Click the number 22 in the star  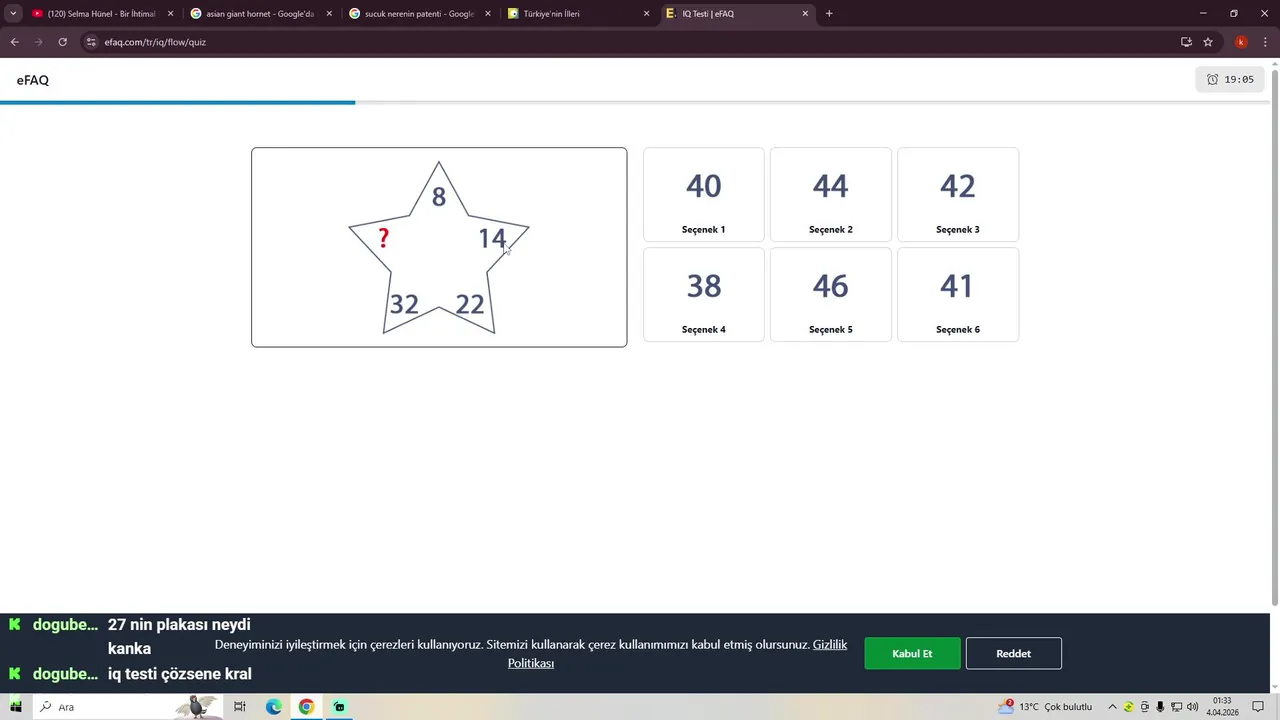(x=470, y=304)
